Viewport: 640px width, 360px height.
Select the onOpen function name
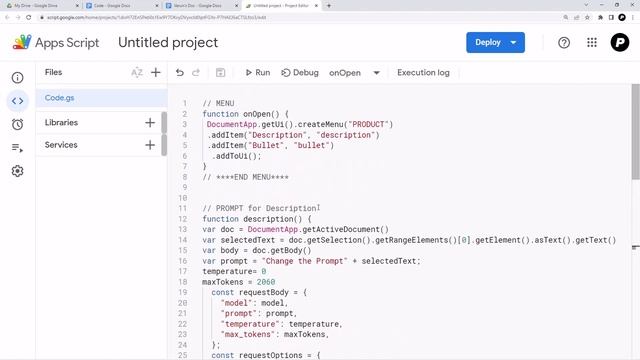click(x=345, y=73)
